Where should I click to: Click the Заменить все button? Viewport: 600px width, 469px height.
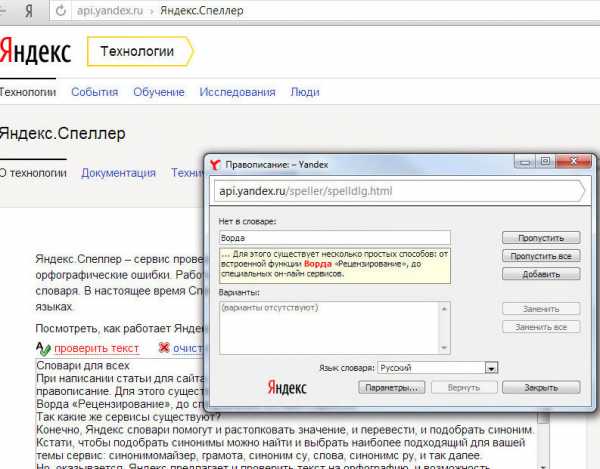tap(541, 327)
